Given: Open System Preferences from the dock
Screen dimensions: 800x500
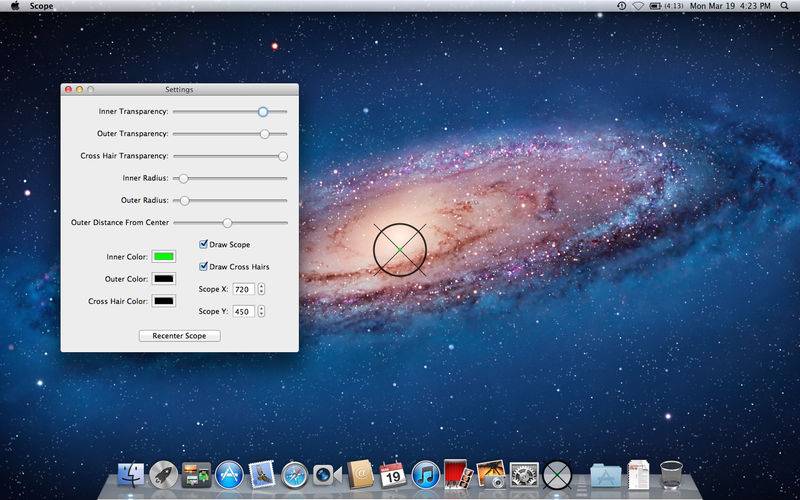Looking at the screenshot, I should [524, 476].
